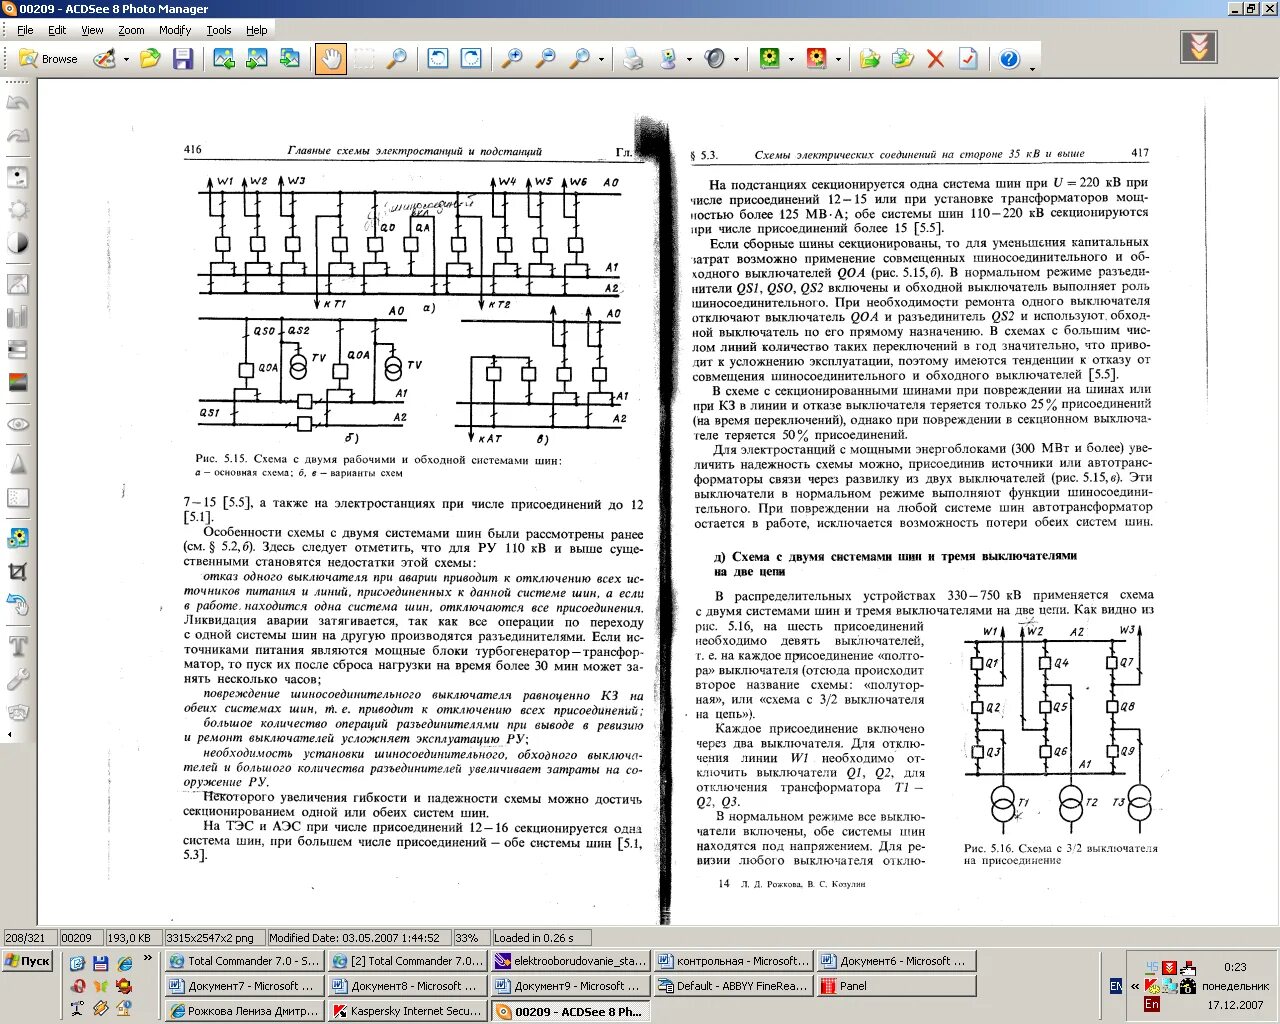1280x1024 pixels.
Task: Open the Edit Mode palette icon
Action: (104, 59)
